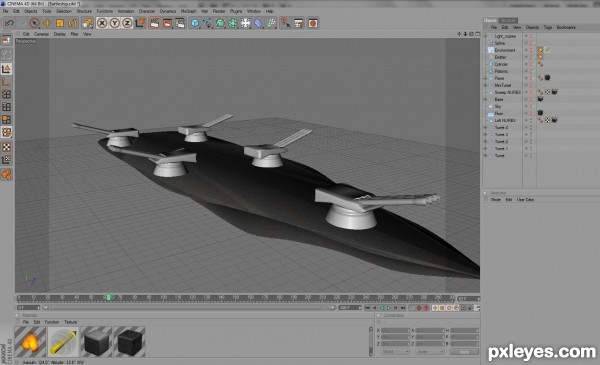
Task: Select the Move tool
Action: (47, 23)
